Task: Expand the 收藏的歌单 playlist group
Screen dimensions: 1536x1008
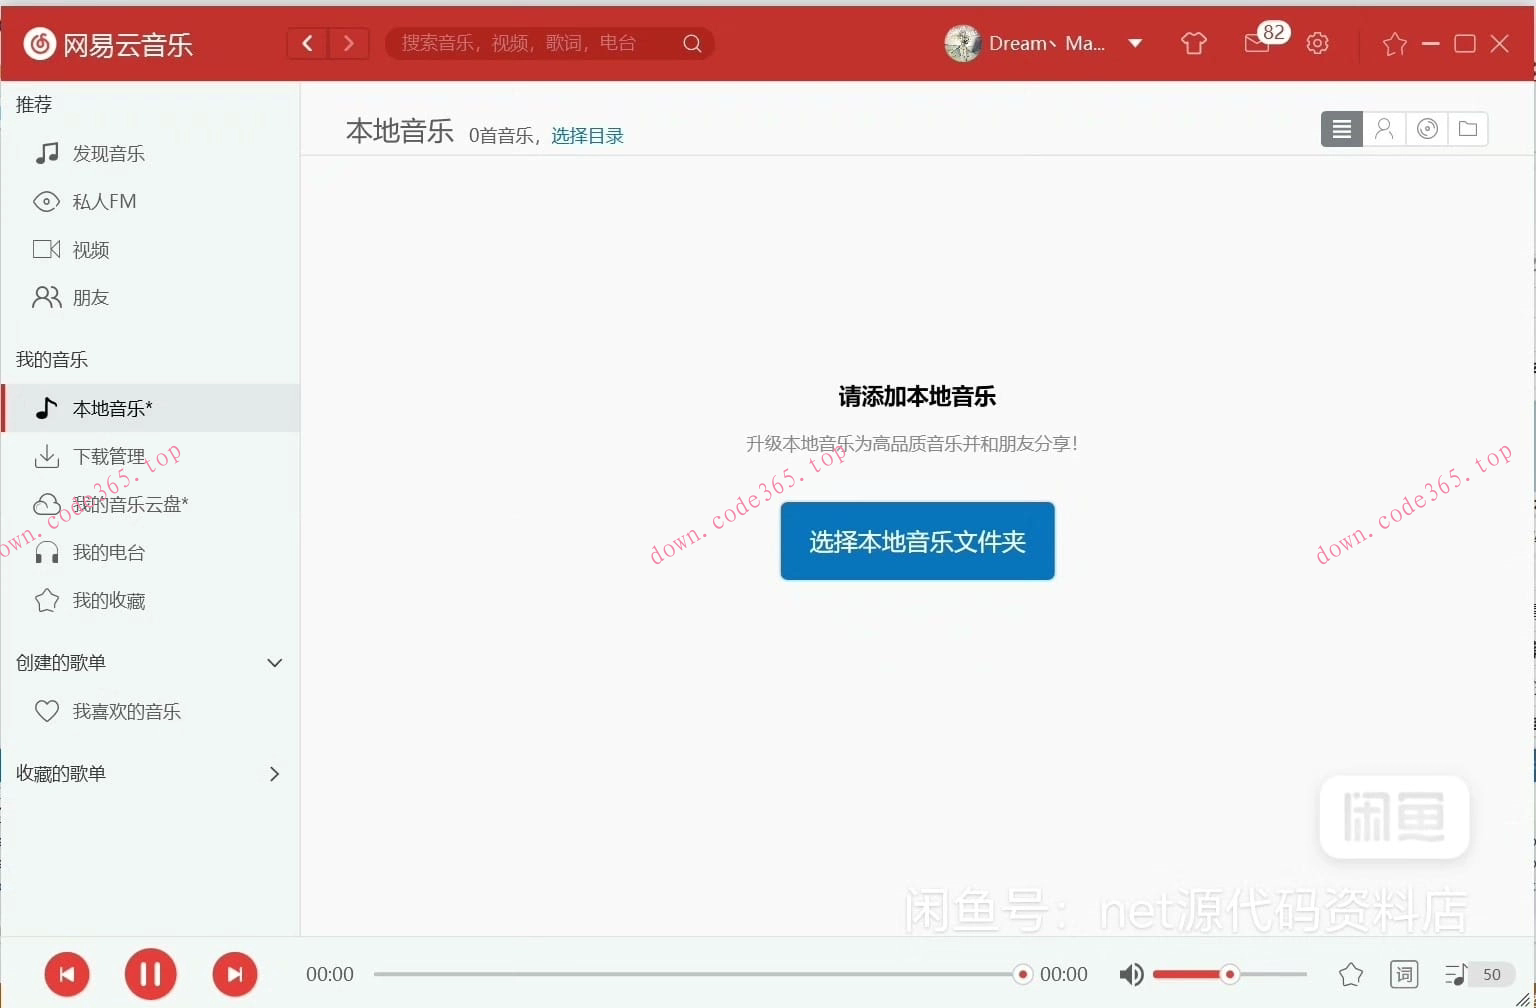Action: (273, 773)
